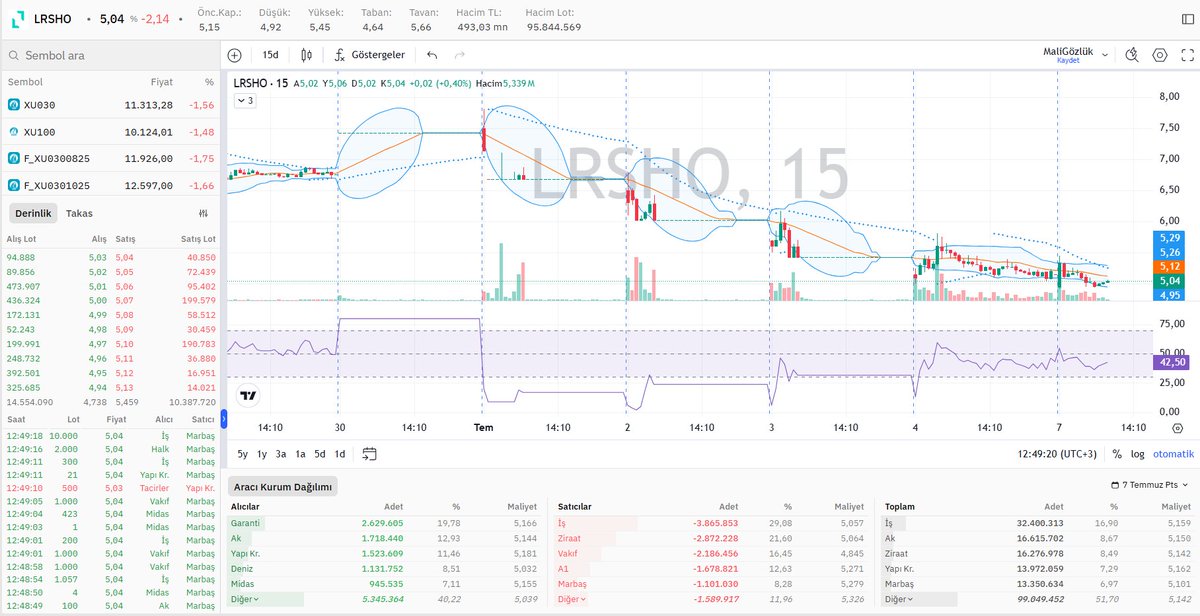Click the Midas buyer row
Viewport: 1200px width, 616px height.
[385, 584]
